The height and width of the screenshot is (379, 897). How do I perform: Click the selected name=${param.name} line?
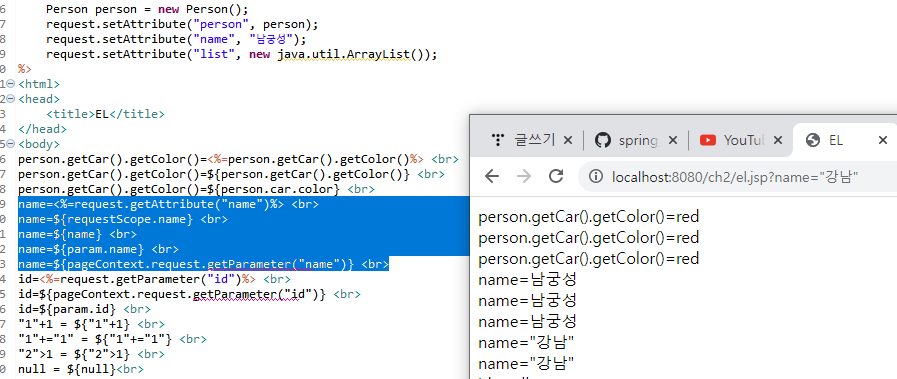click(98, 249)
